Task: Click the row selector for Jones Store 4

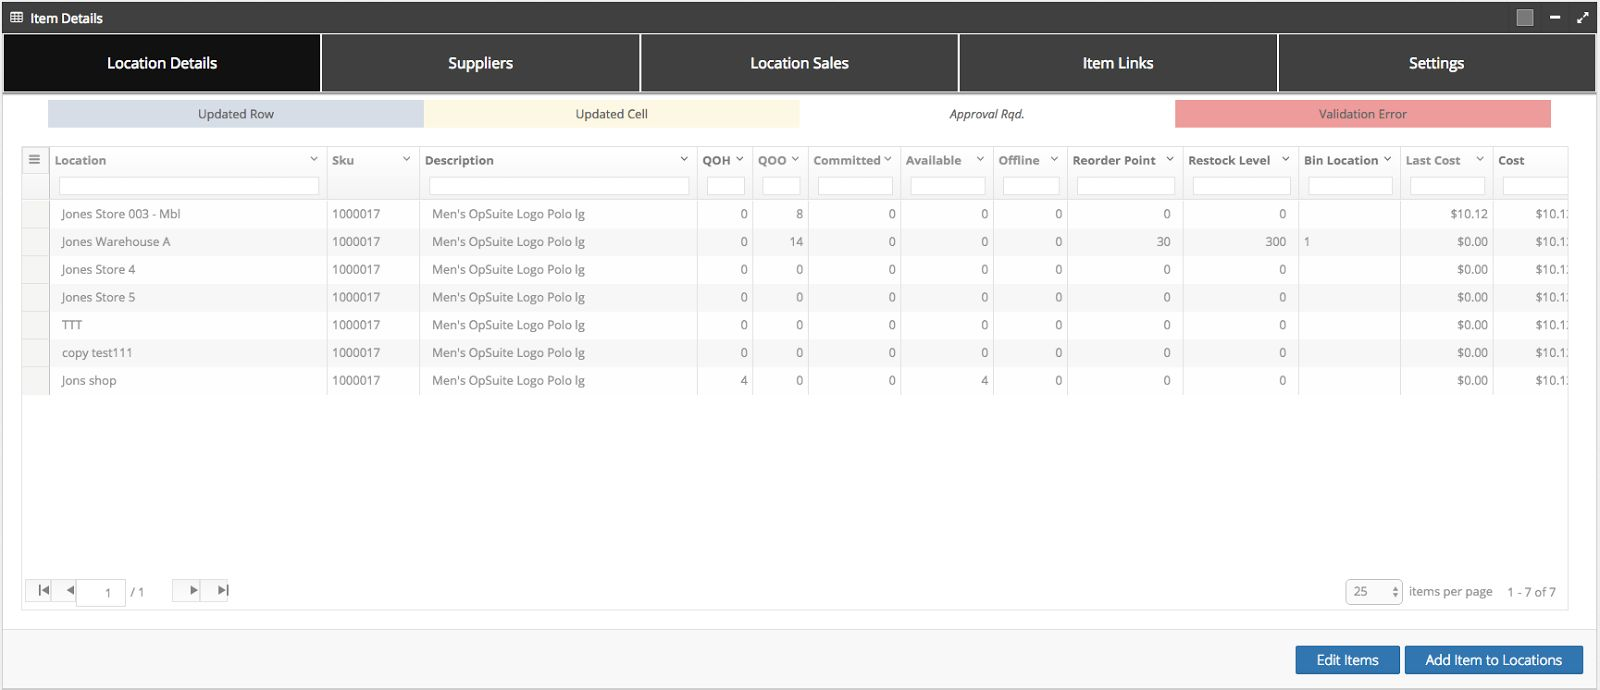Action: [x=35, y=270]
